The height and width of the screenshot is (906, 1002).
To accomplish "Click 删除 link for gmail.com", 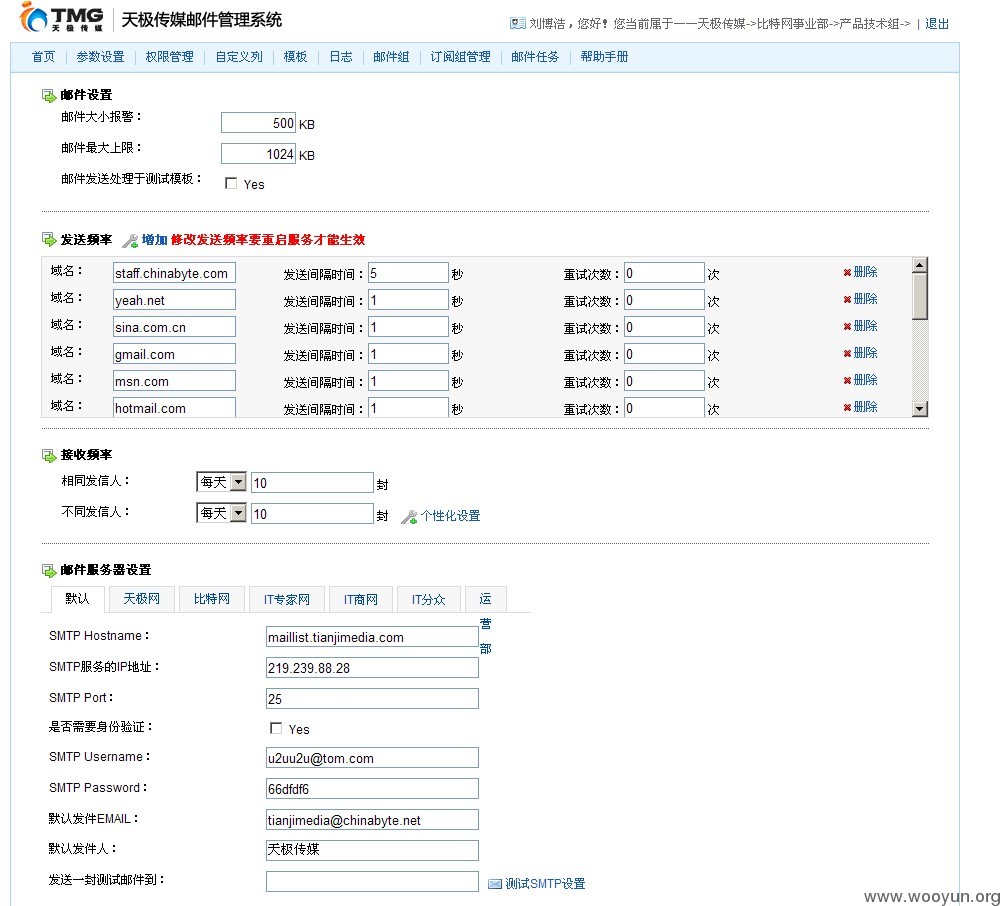I will pyautogui.click(x=865, y=353).
